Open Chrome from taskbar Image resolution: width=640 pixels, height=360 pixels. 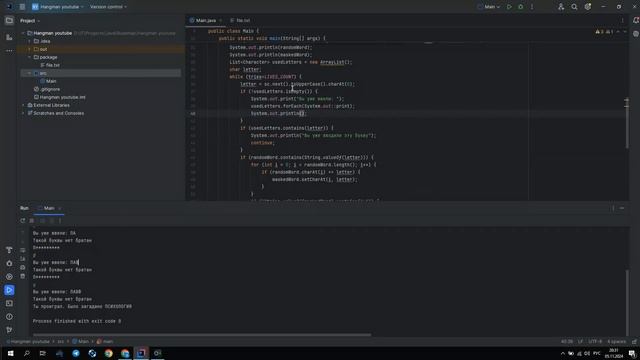tap(109, 353)
